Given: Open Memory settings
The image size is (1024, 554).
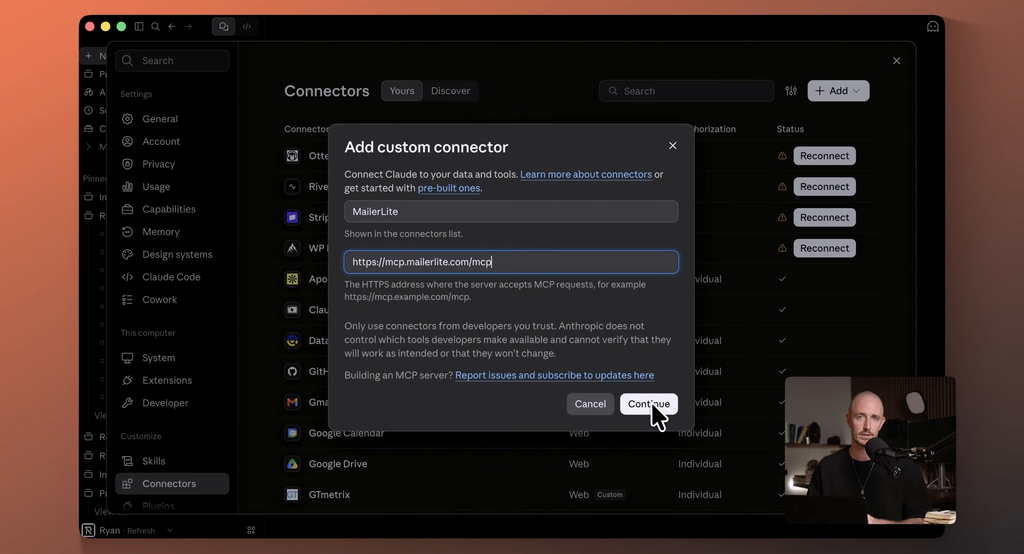Looking at the screenshot, I should click(172, 232).
